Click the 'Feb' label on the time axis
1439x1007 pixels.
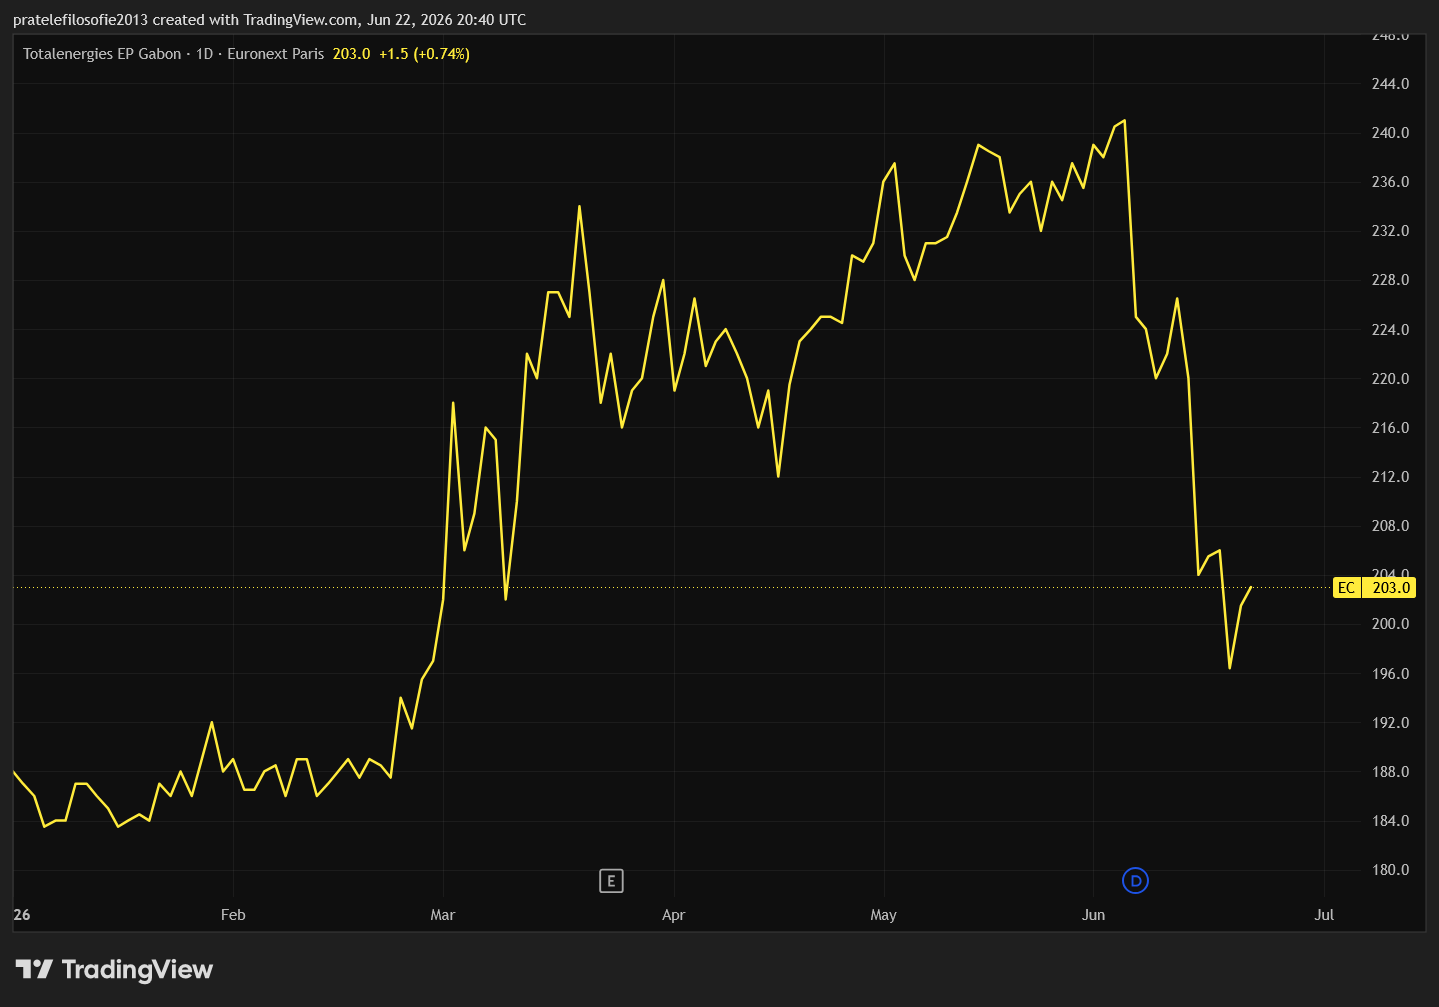click(x=233, y=915)
